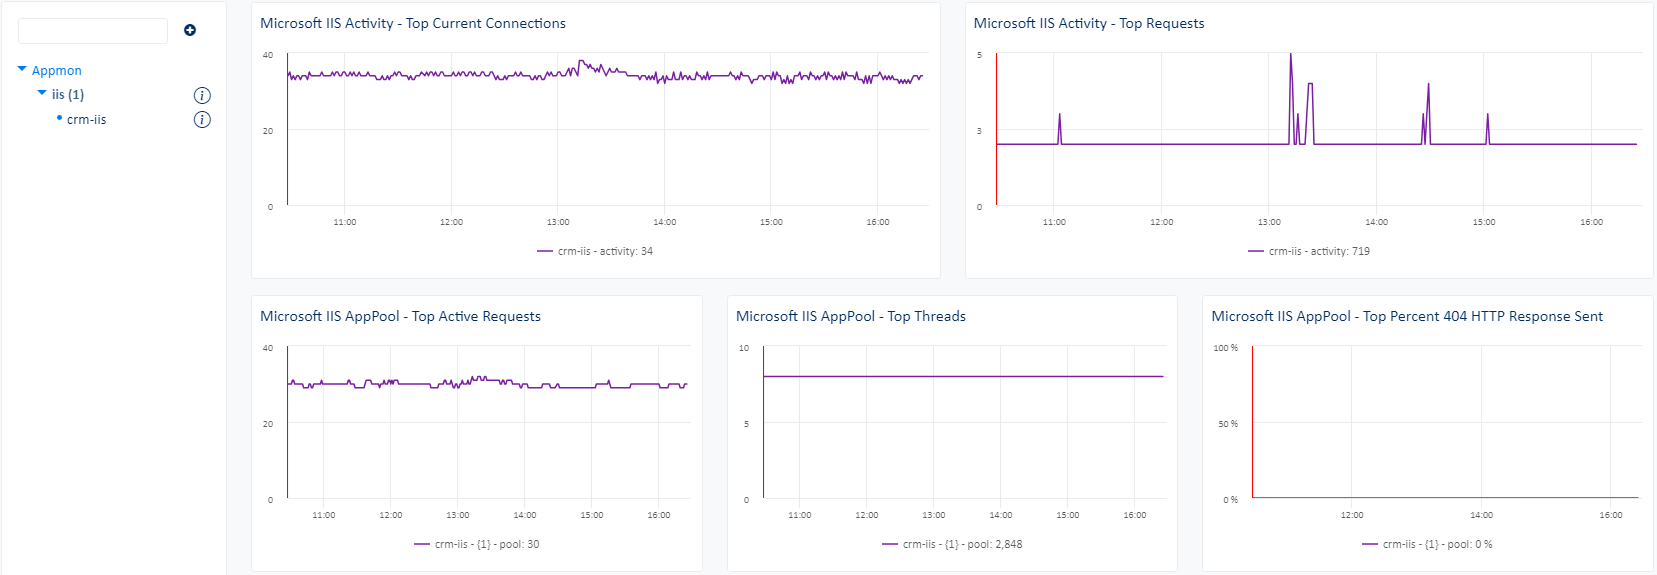Image resolution: width=1657 pixels, height=575 pixels.
Task: Open info icon for crm-iis node
Action: tap(202, 120)
